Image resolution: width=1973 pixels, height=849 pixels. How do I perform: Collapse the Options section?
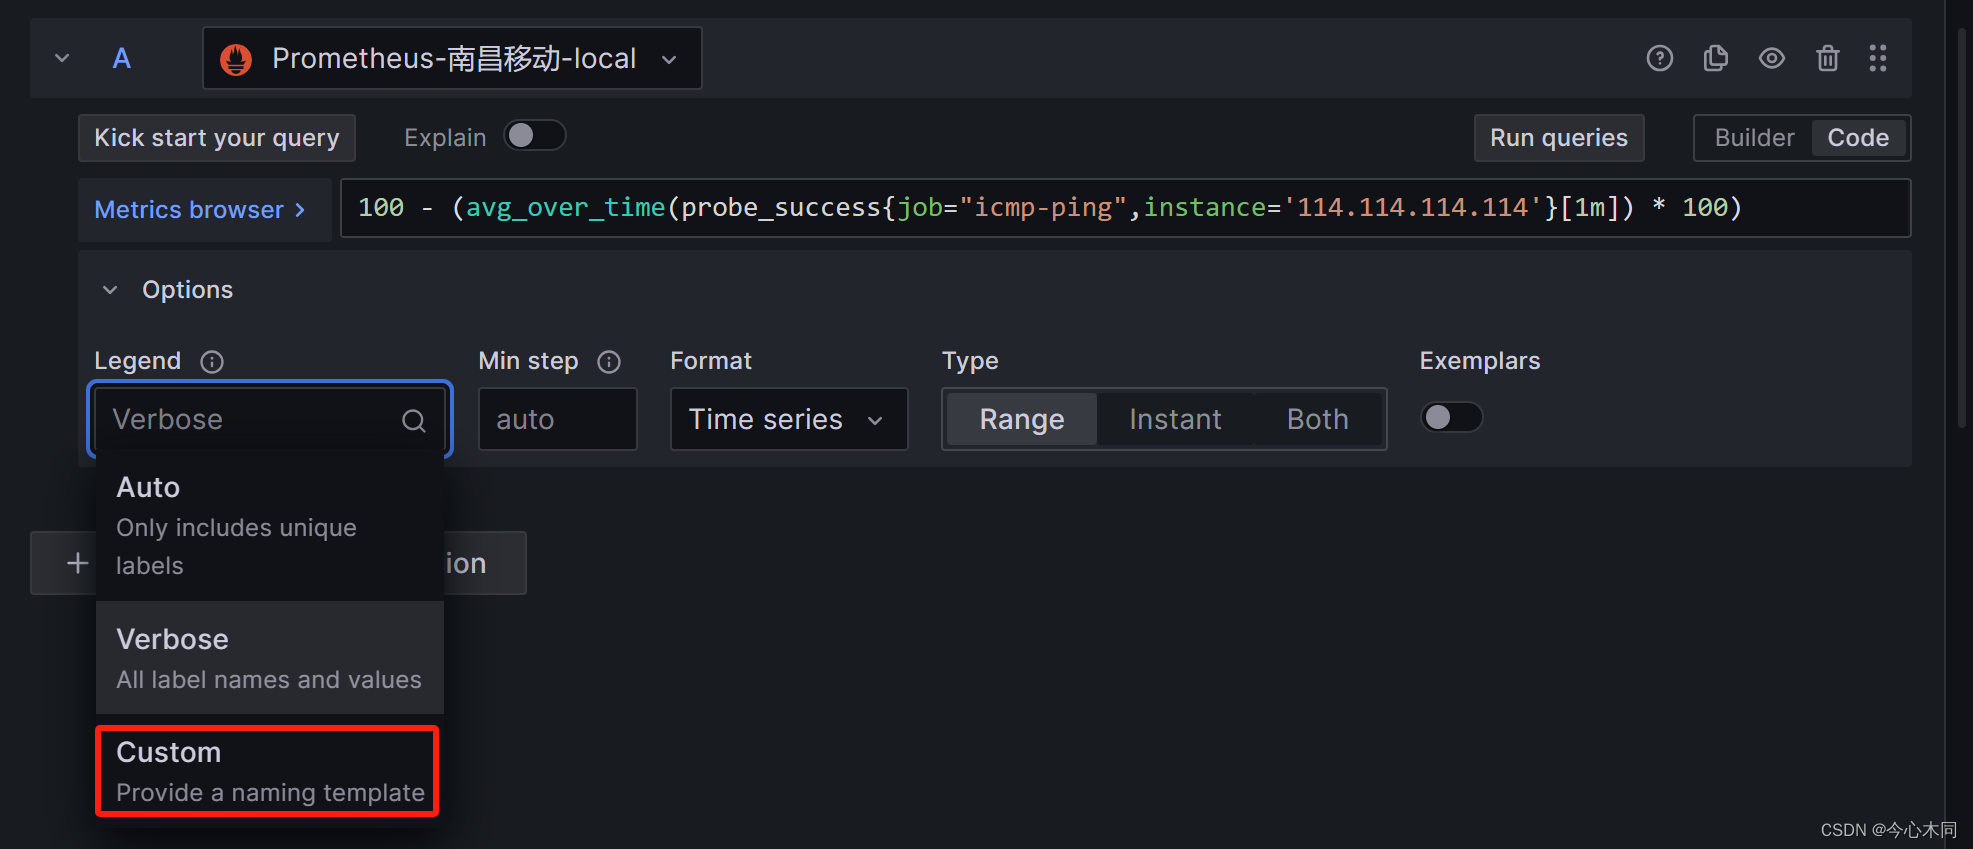coord(110,290)
